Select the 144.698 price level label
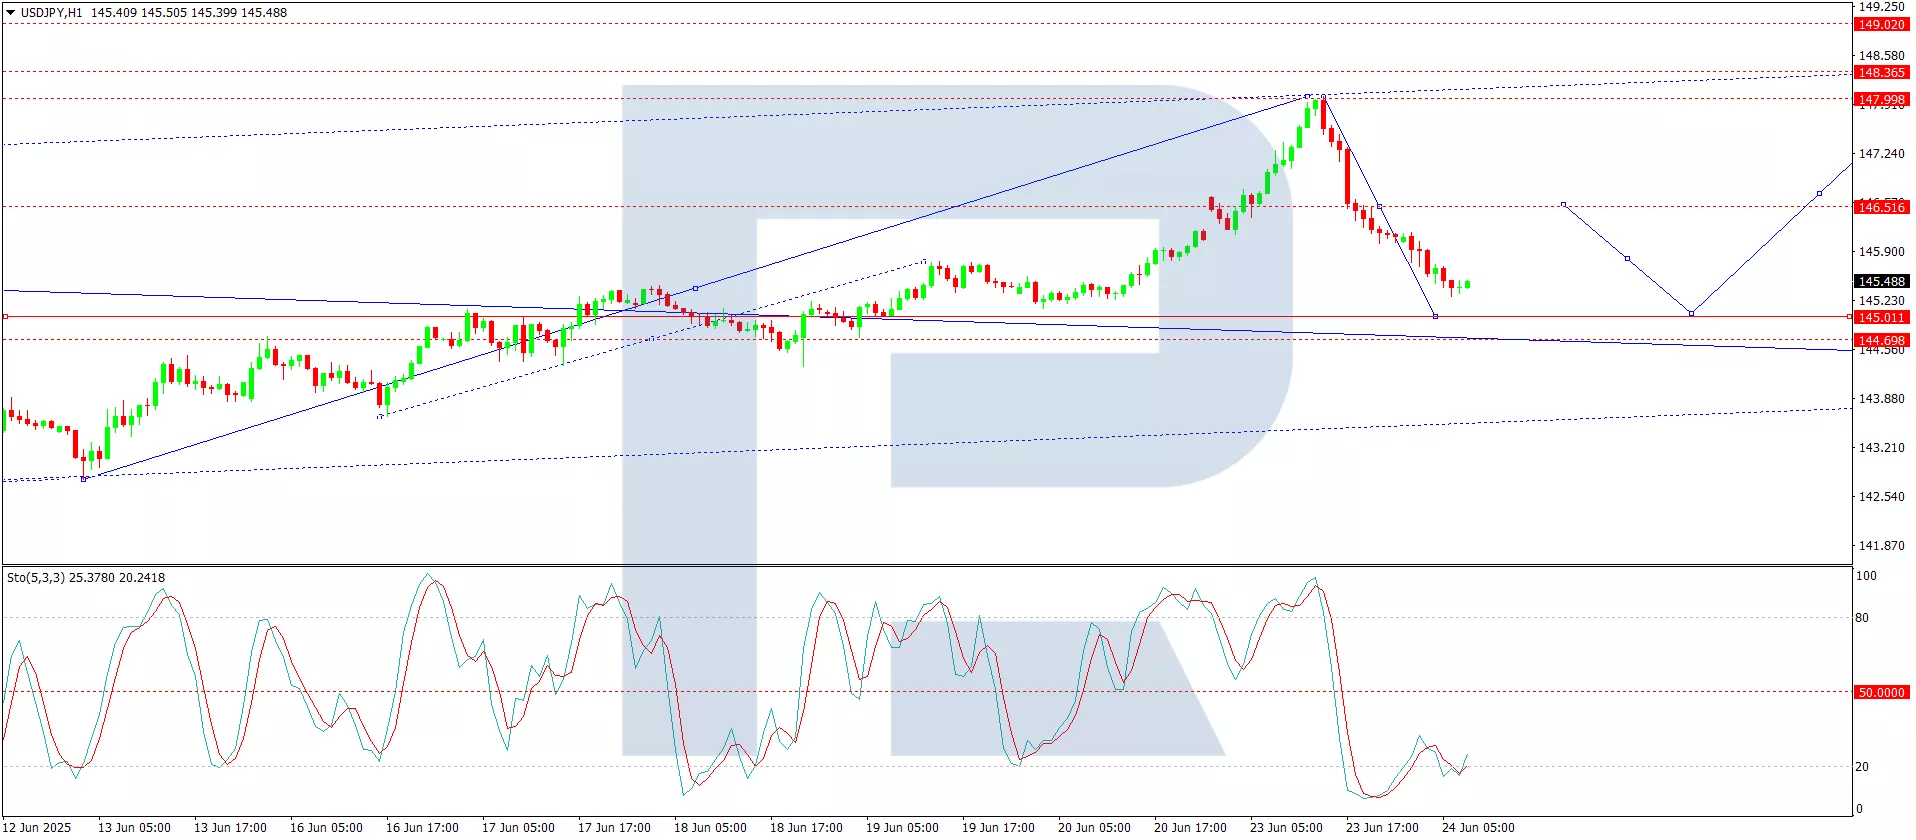Viewport: 1916px width, 840px height. pyautogui.click(x=1881, y=340)
